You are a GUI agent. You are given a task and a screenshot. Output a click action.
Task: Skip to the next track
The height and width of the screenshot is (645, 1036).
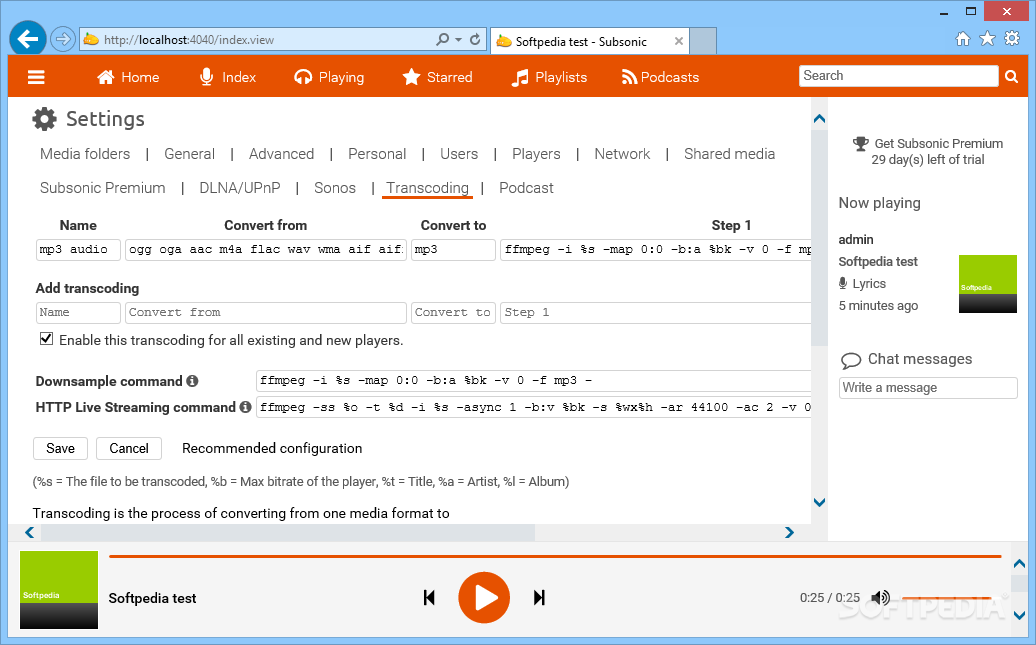[x=539, y=598]
